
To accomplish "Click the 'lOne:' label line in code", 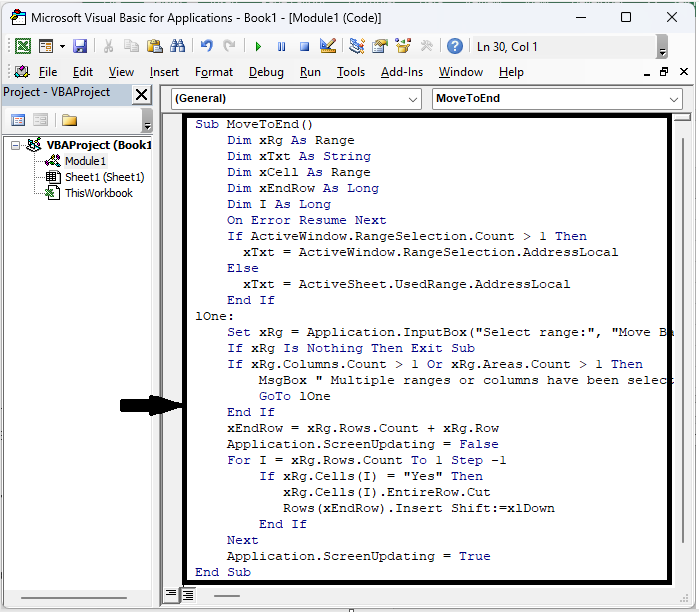I will 214,316.
